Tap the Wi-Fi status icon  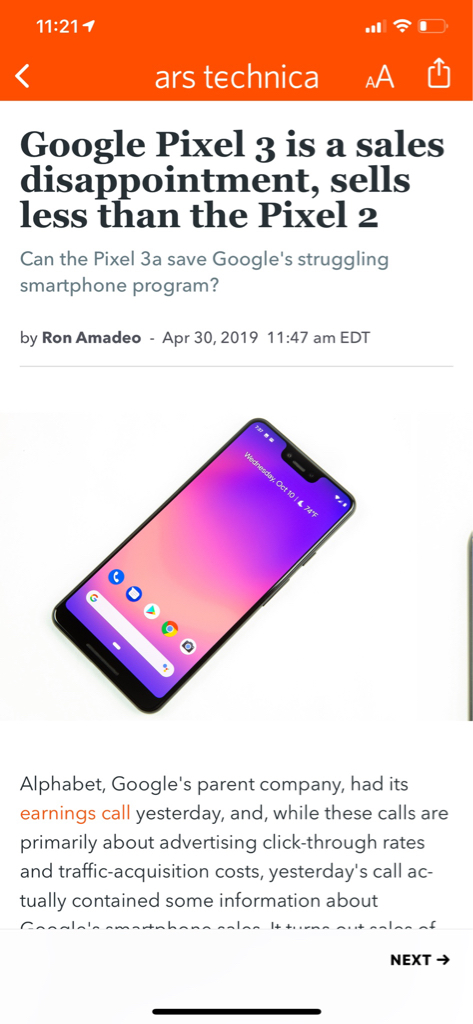[401, 27]
